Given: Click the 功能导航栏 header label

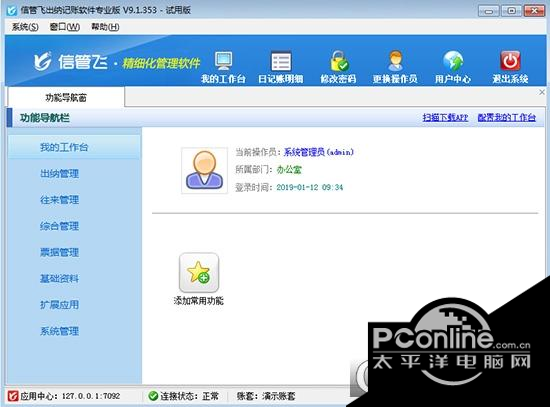Looking at the screenshot, I should click(x=45, y=118).
